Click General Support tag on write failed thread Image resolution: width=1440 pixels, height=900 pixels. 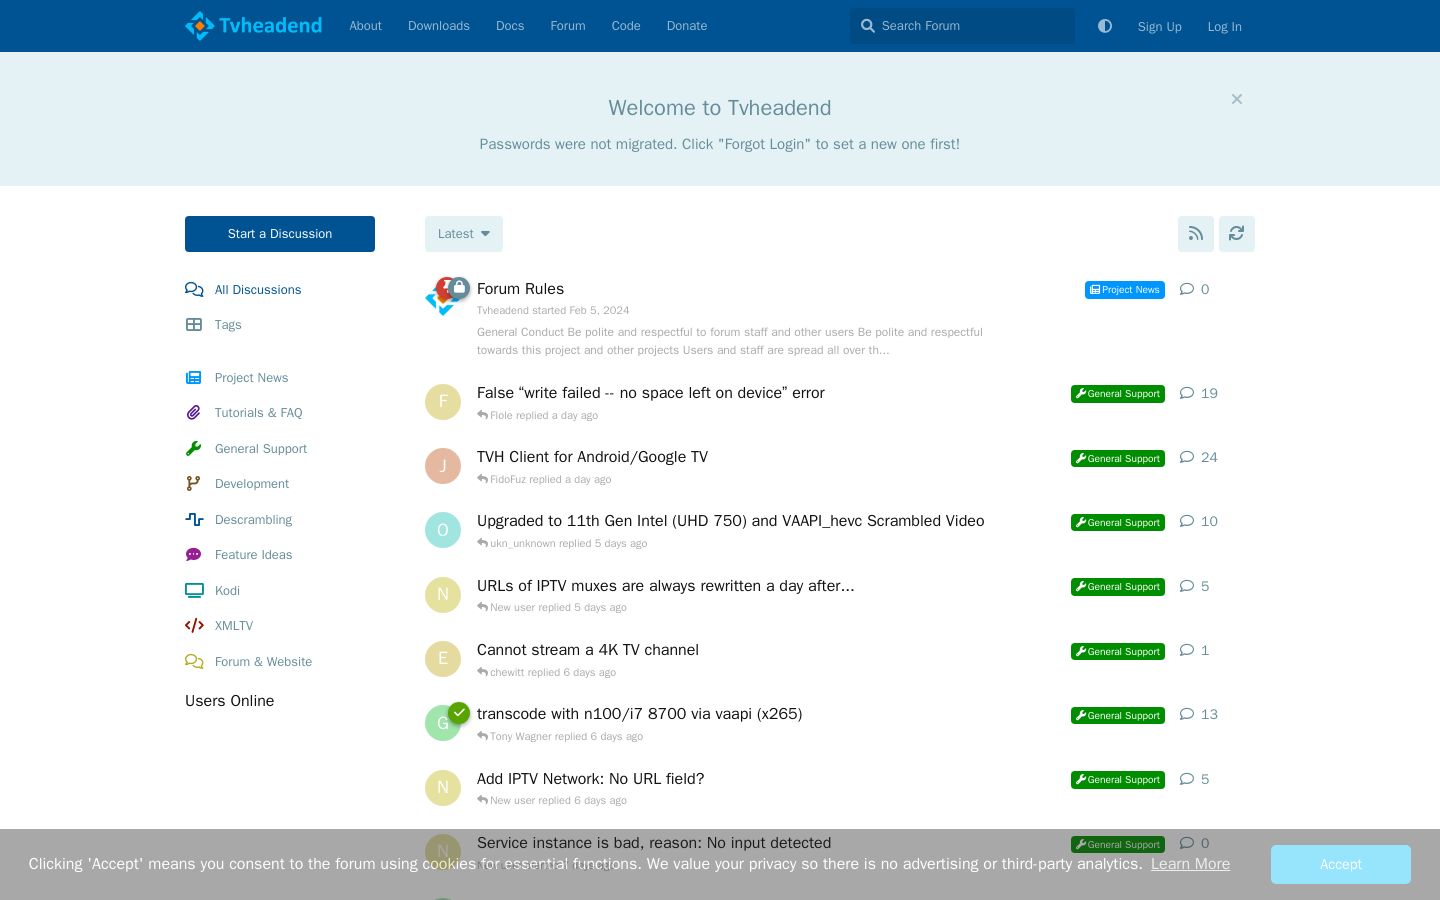1118,394
